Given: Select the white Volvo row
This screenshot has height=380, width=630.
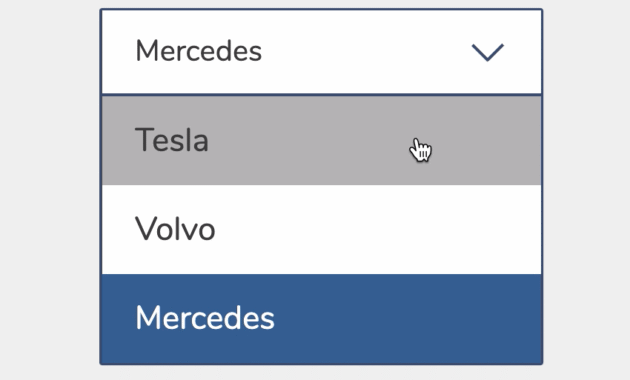Looking at the screenshot, I should [x=321, y=229].
